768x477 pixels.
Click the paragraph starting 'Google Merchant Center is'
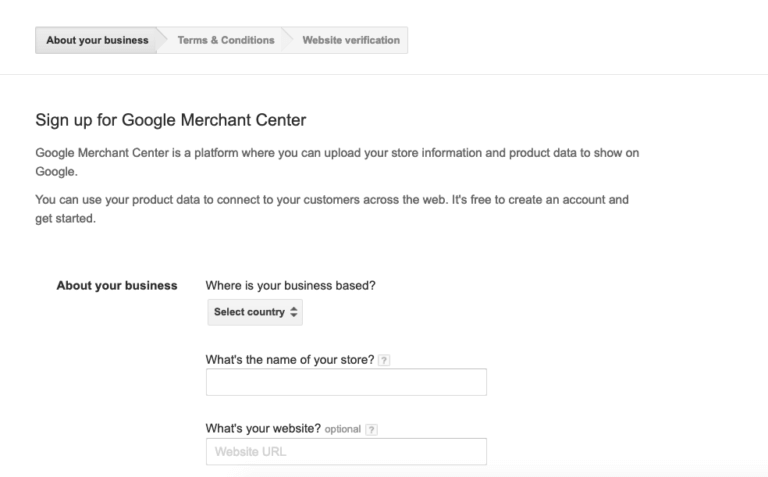point(337,162)
